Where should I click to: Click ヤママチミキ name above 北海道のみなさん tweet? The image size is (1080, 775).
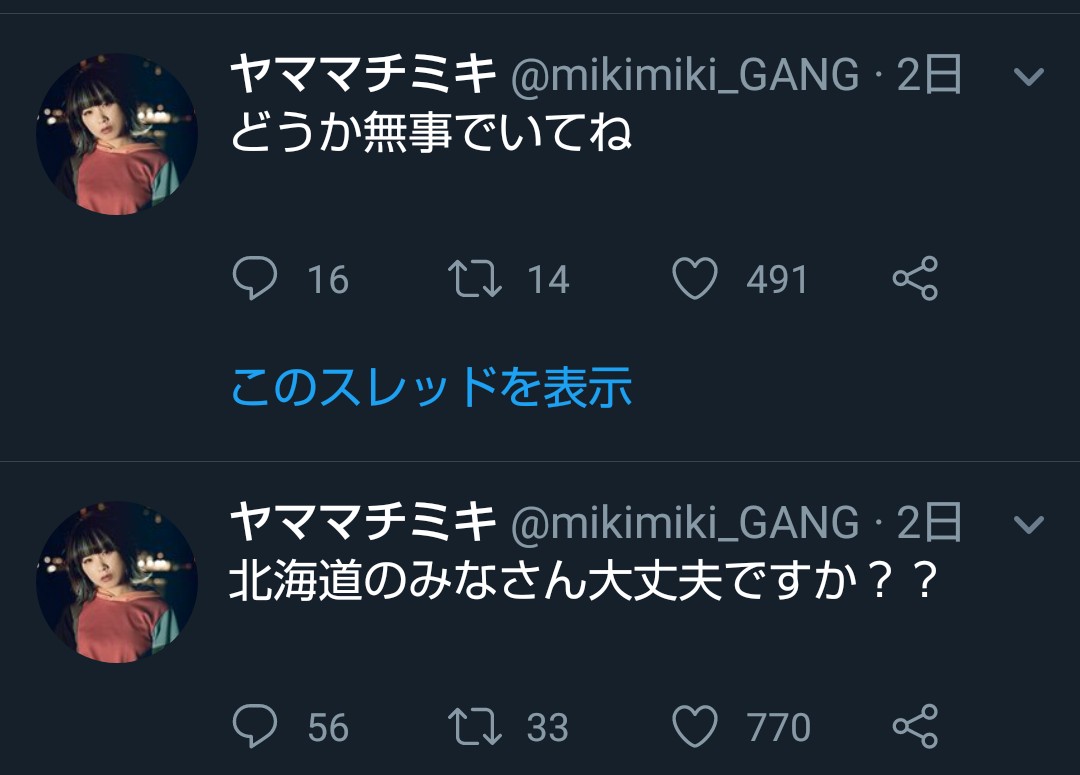364,523
